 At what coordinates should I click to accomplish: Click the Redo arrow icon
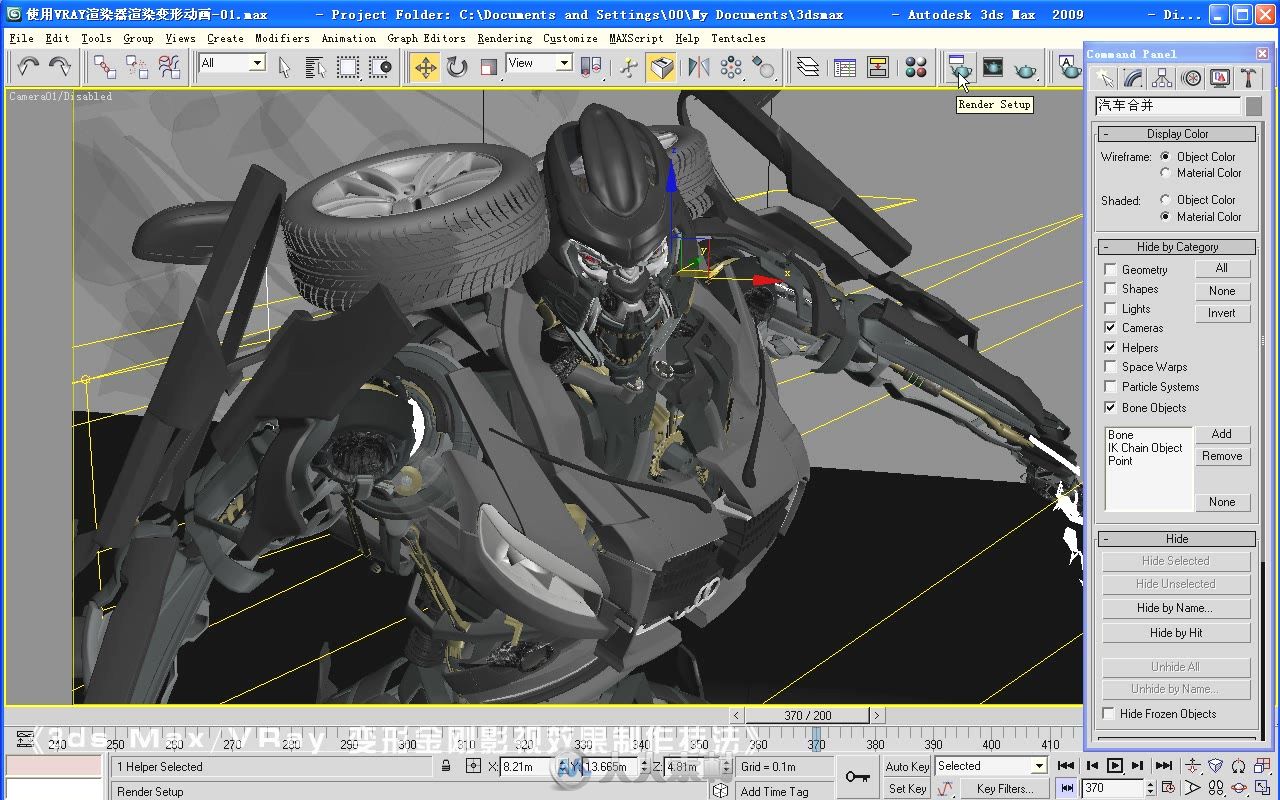tap(60, 67)
